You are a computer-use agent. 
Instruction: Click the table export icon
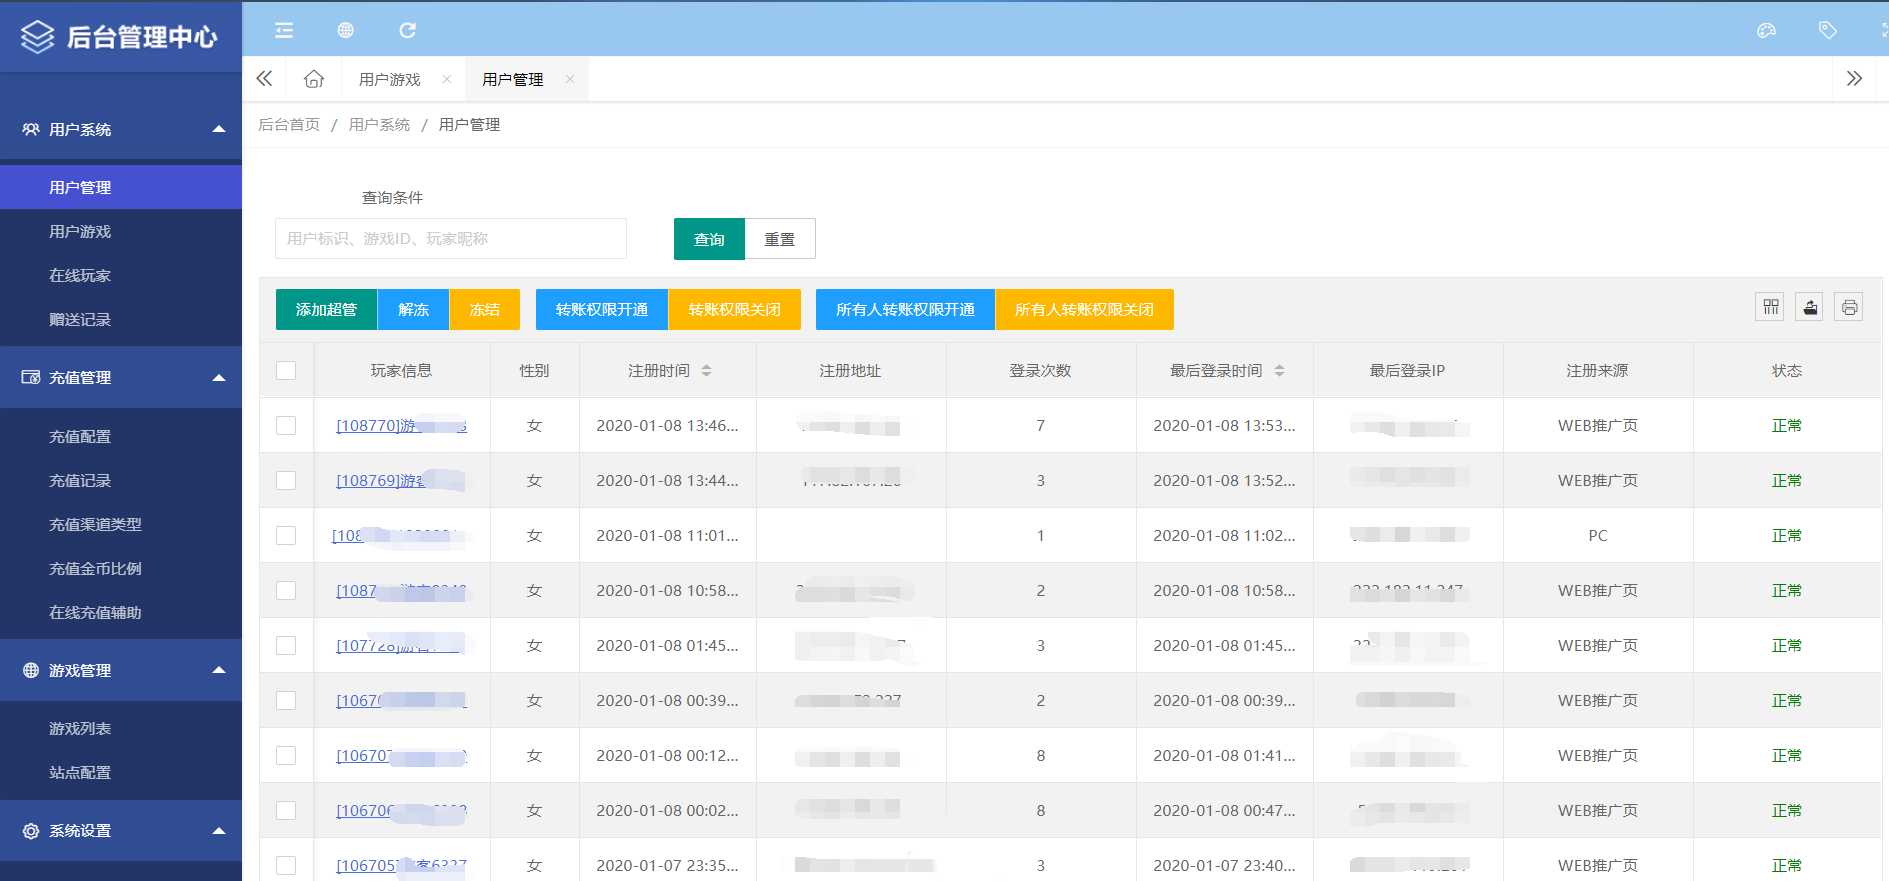[x=1810, y=307]
